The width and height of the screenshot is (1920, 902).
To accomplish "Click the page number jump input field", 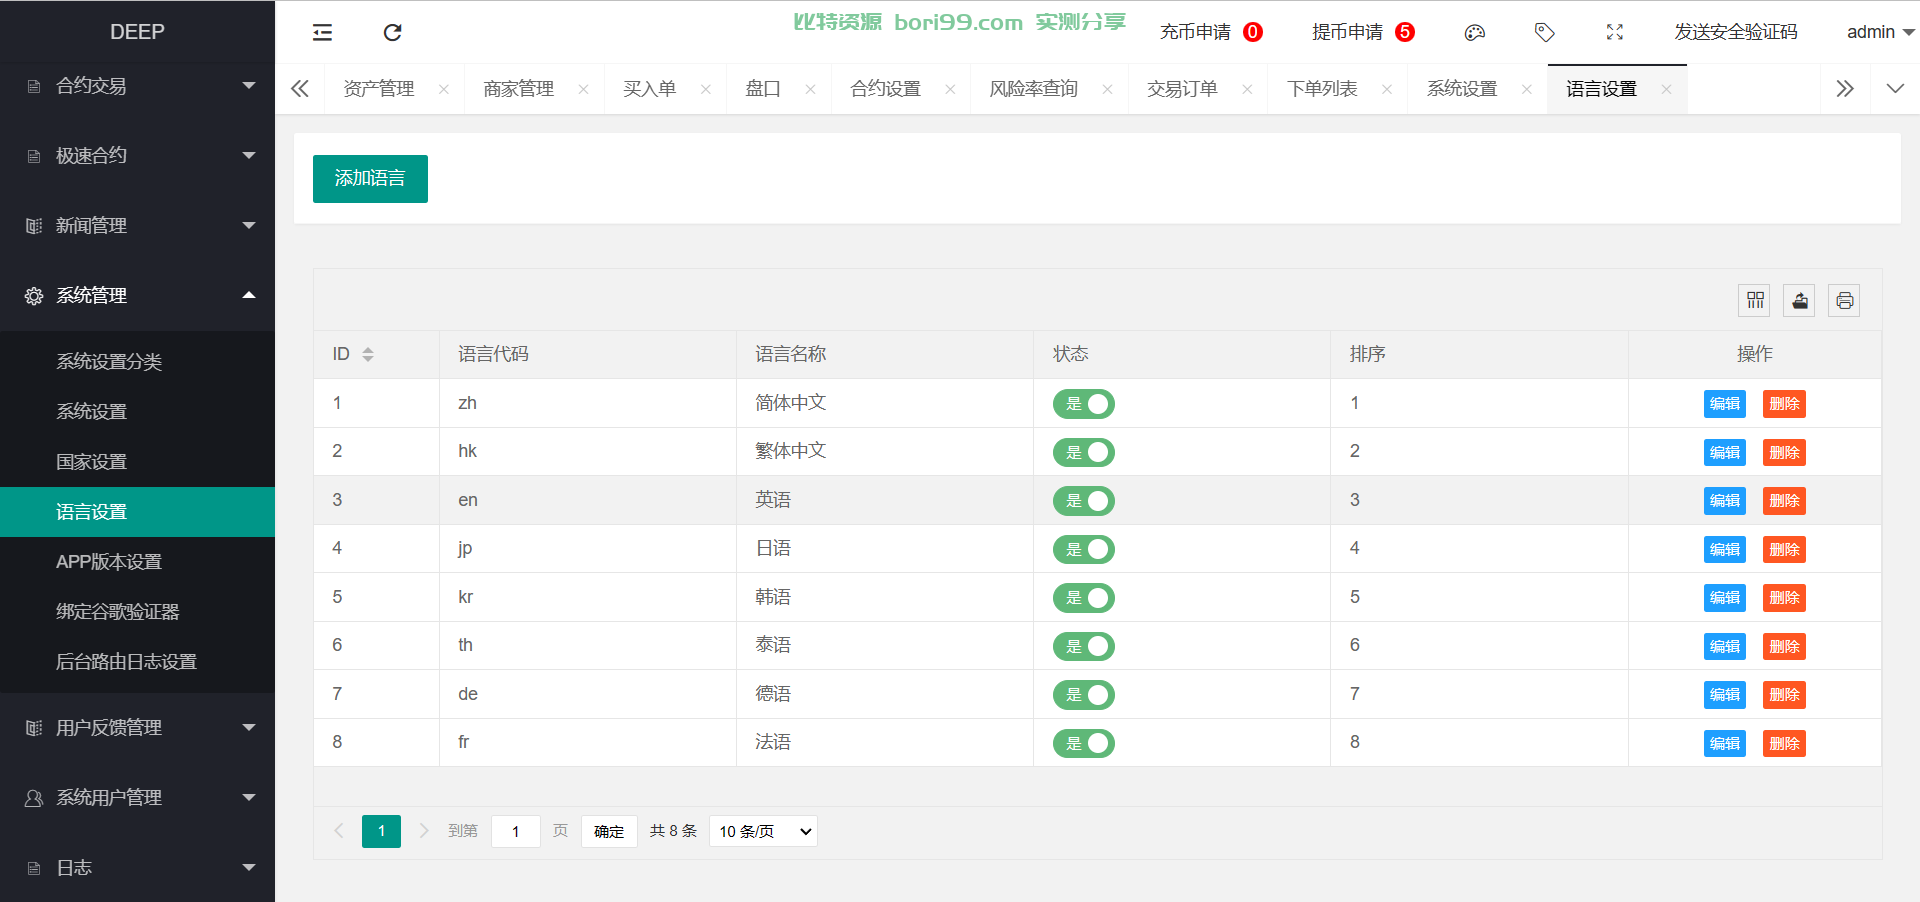I will tap(516, 831).
